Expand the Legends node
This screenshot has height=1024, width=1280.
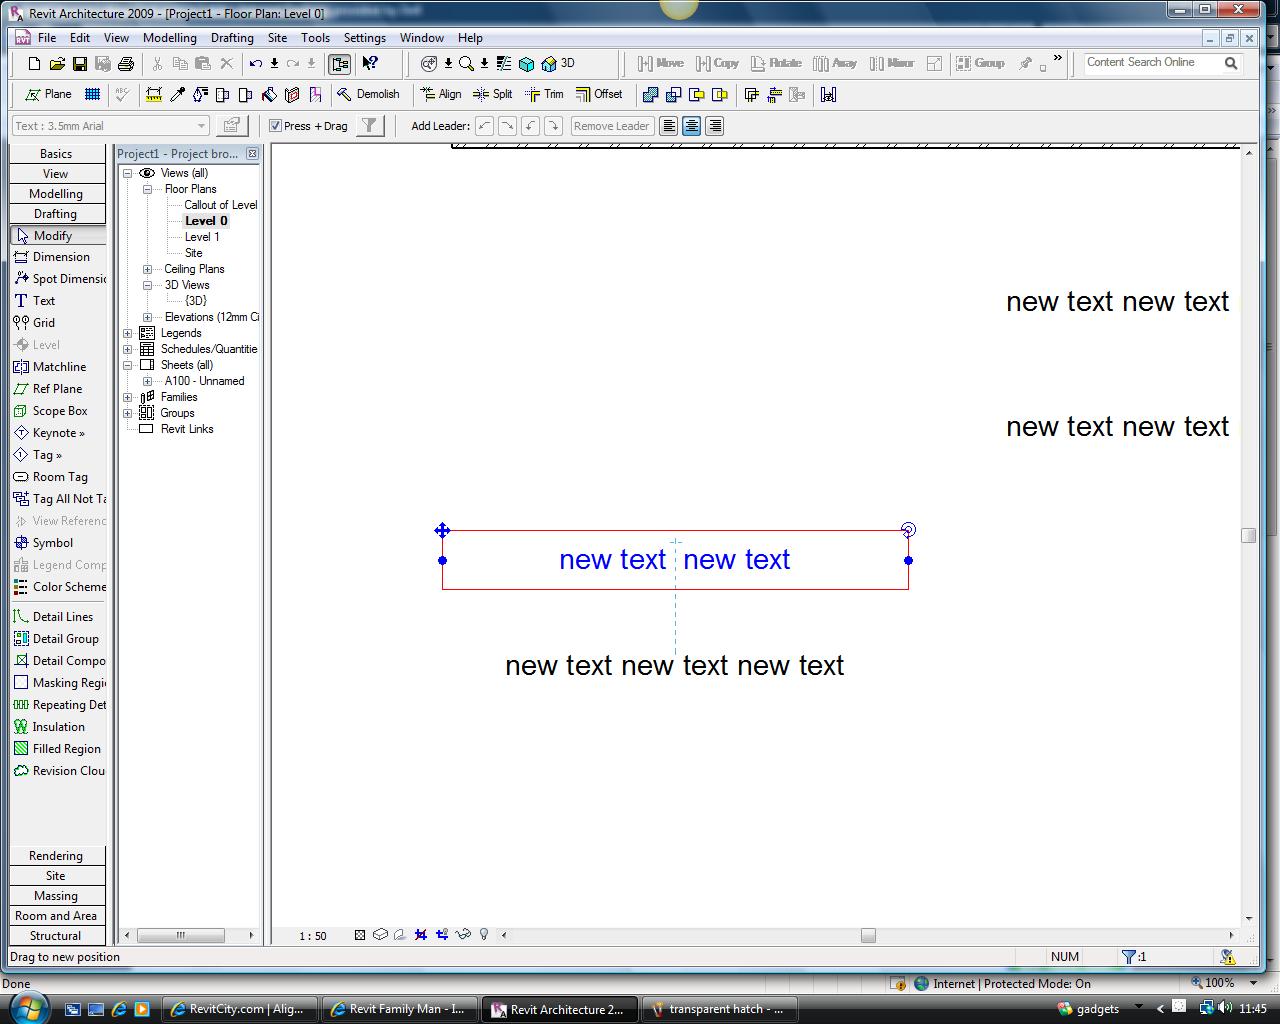(x=128, y=333)
